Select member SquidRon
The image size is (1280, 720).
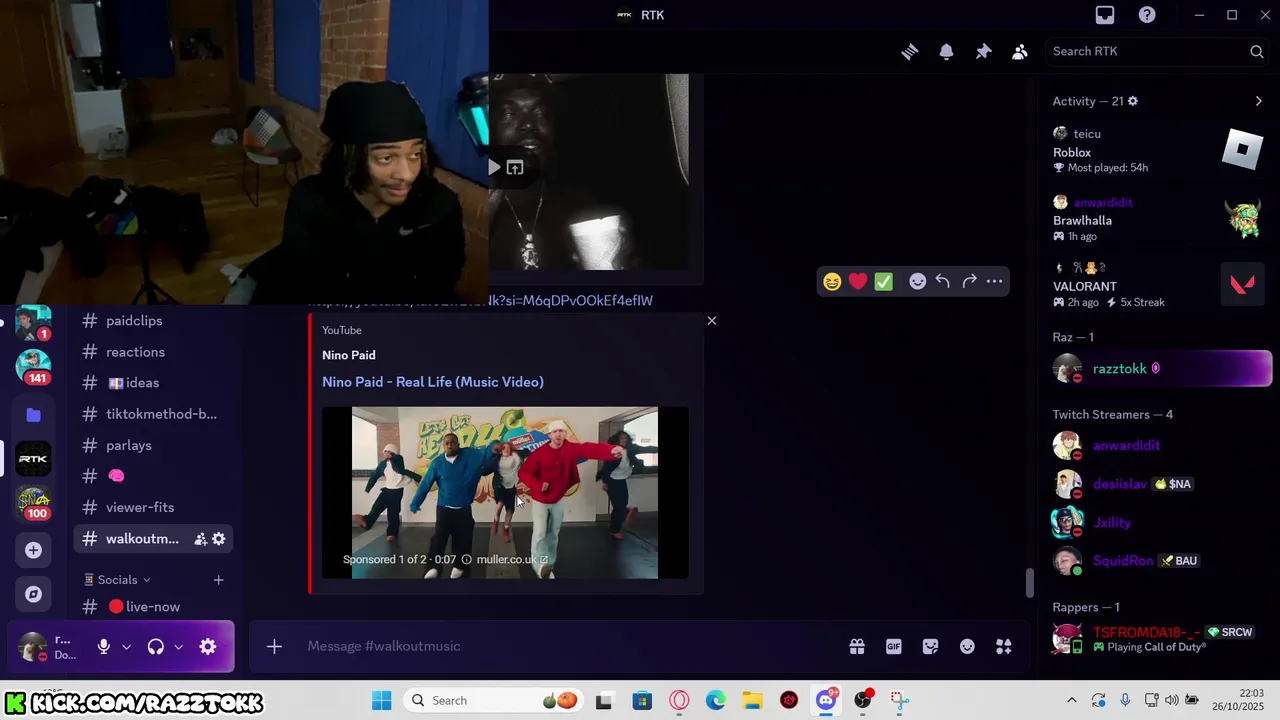[x=1162, y=561]
